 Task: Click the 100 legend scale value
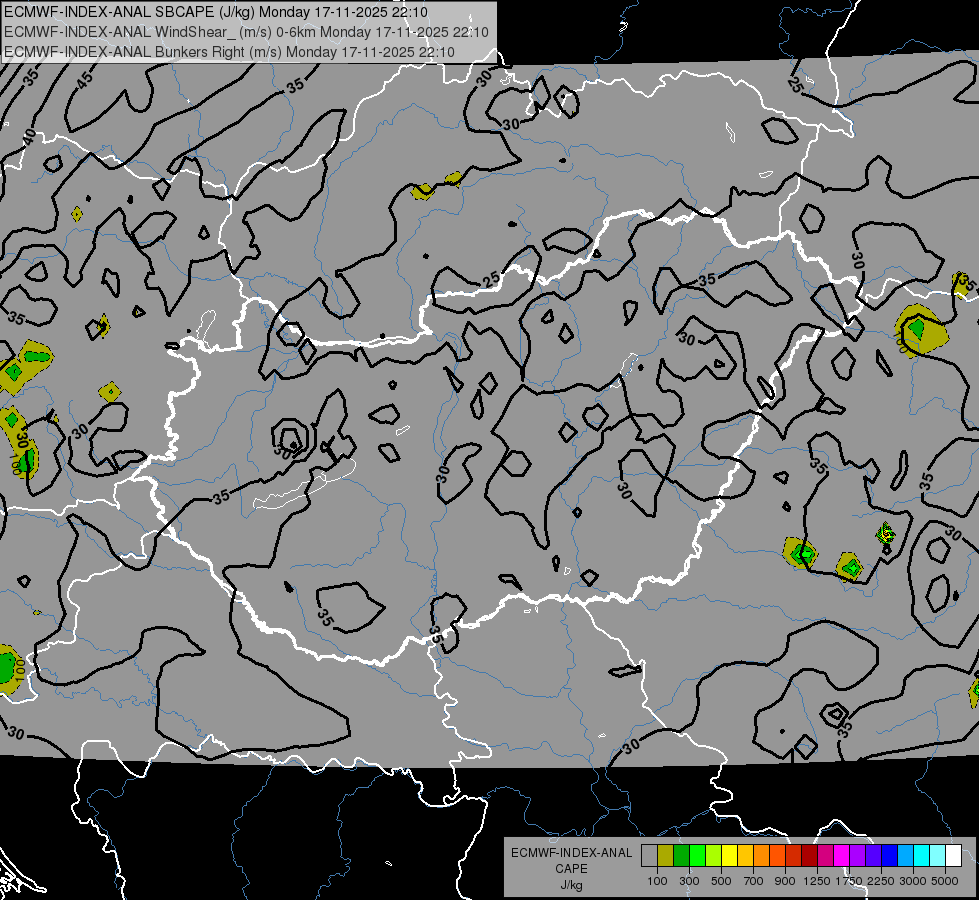click(657, 881)
